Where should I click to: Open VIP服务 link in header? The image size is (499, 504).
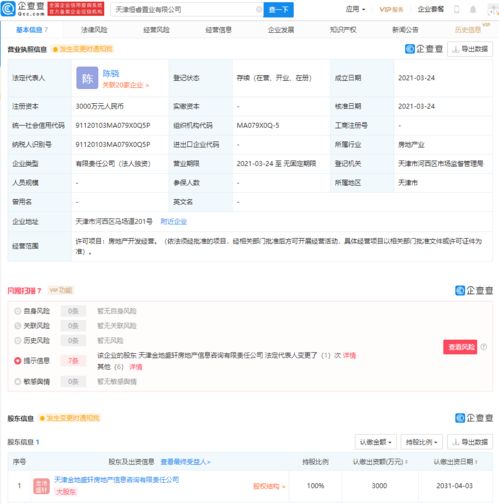[391, 9]
